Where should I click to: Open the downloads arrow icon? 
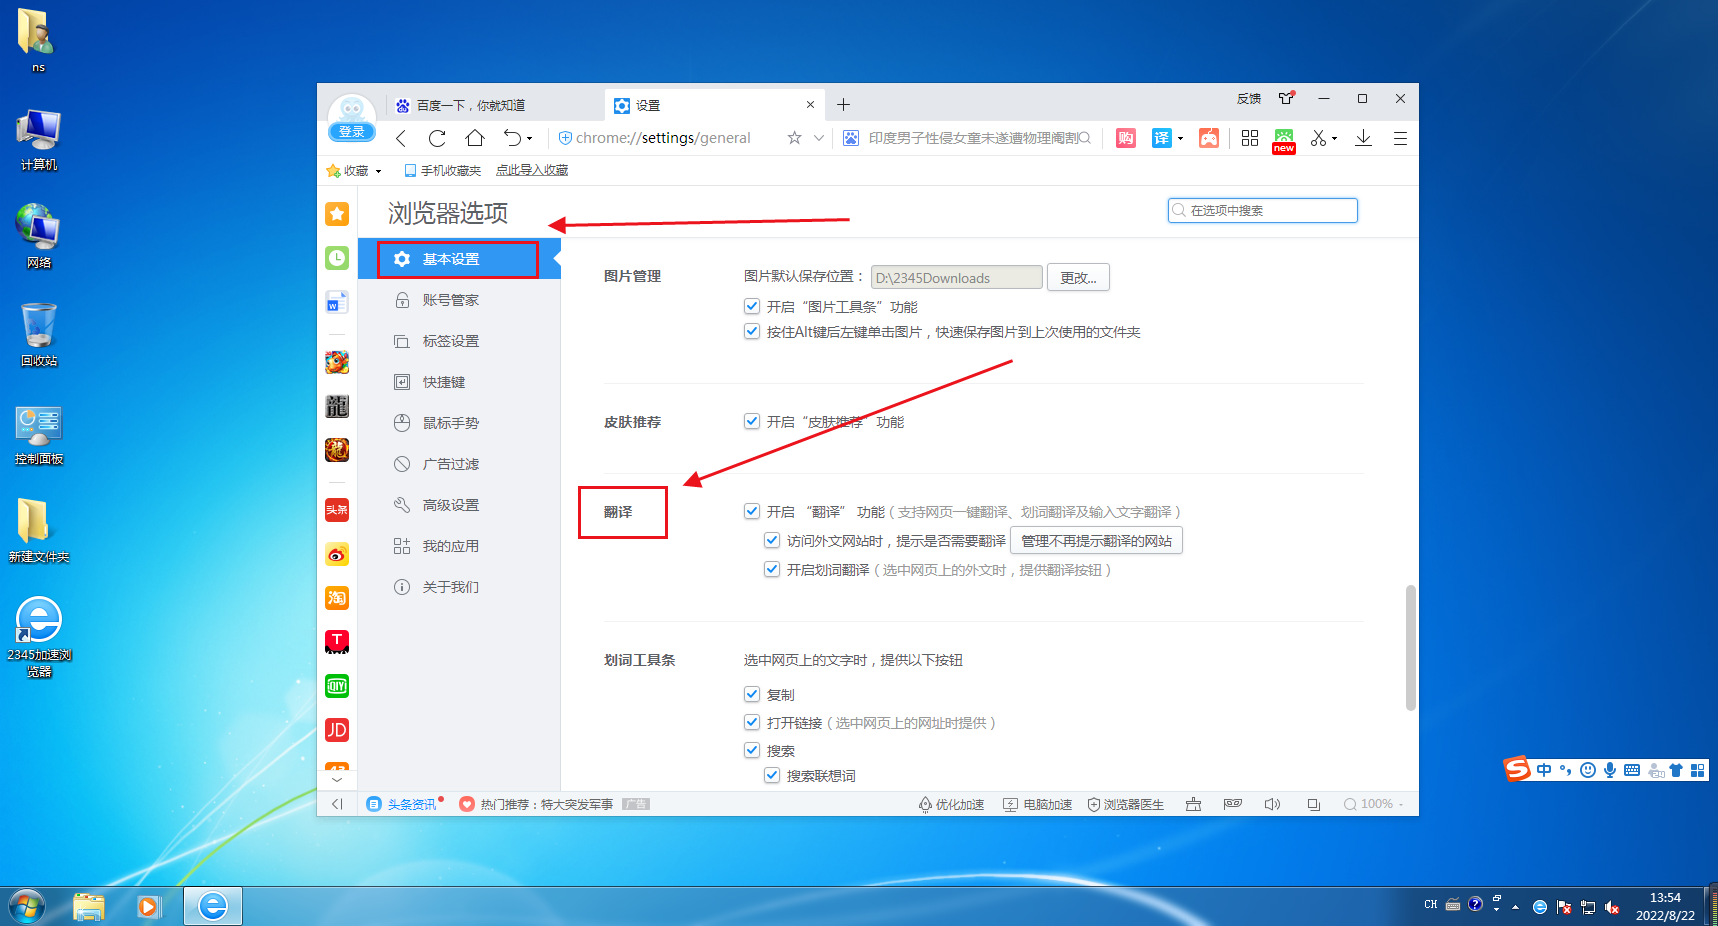[x=1363, y=138]
